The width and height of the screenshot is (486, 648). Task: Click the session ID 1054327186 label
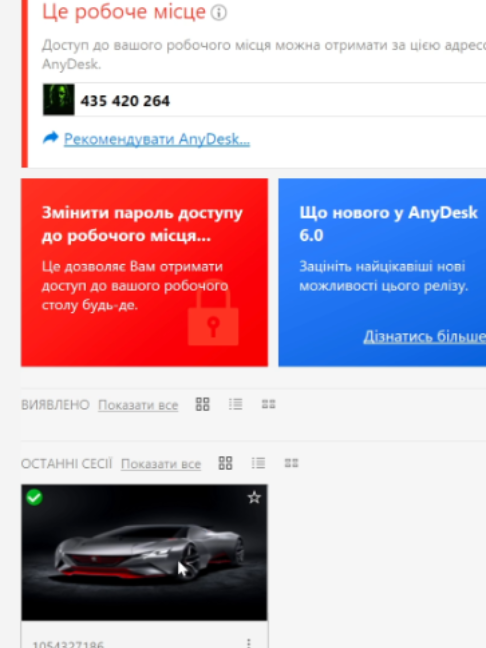(68, 645)
